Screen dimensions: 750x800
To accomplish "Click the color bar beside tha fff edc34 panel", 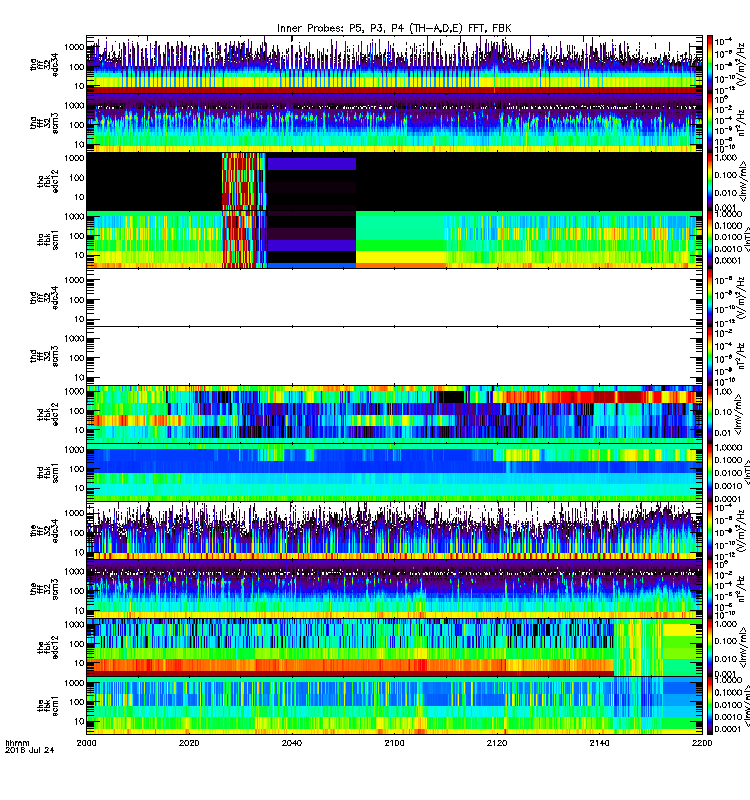I will 710,64.
